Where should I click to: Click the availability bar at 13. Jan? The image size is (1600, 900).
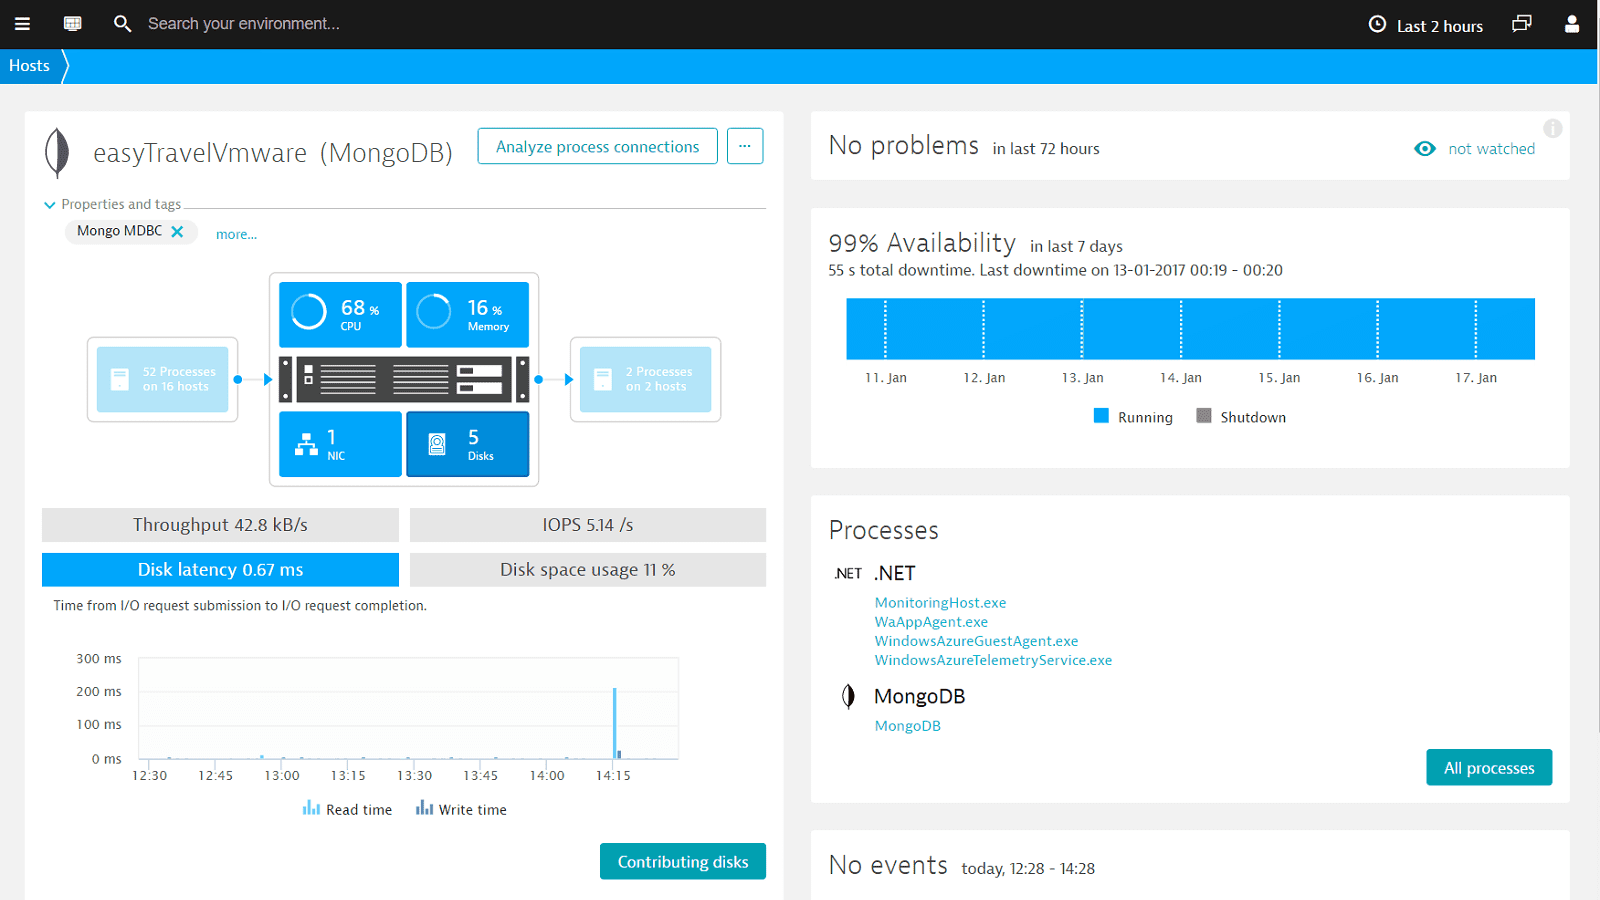[1082, 329]
